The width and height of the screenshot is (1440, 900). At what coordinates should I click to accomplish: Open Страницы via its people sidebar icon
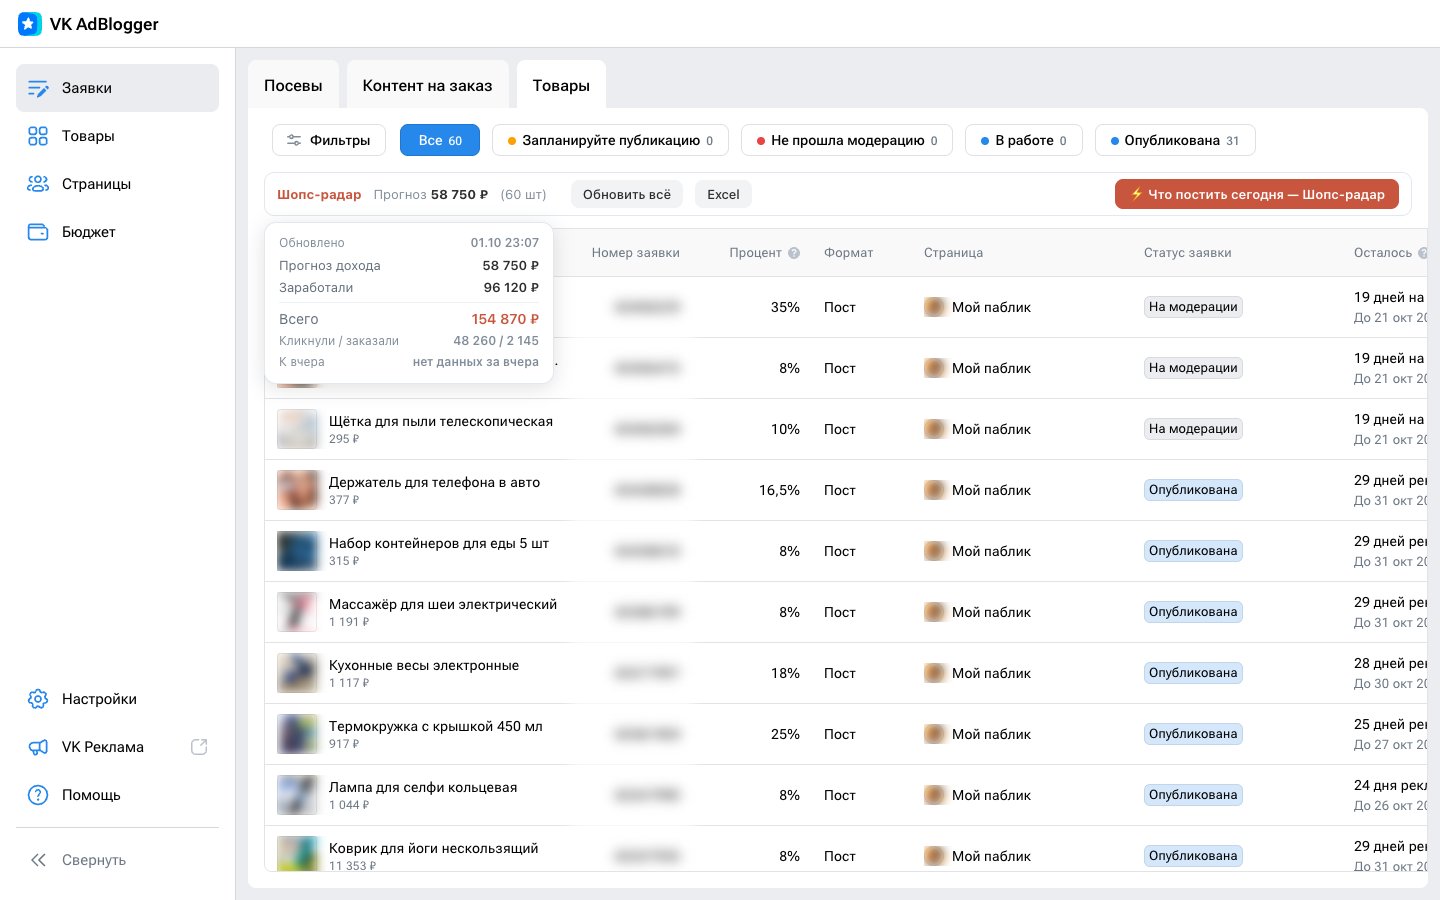point(38,184)
